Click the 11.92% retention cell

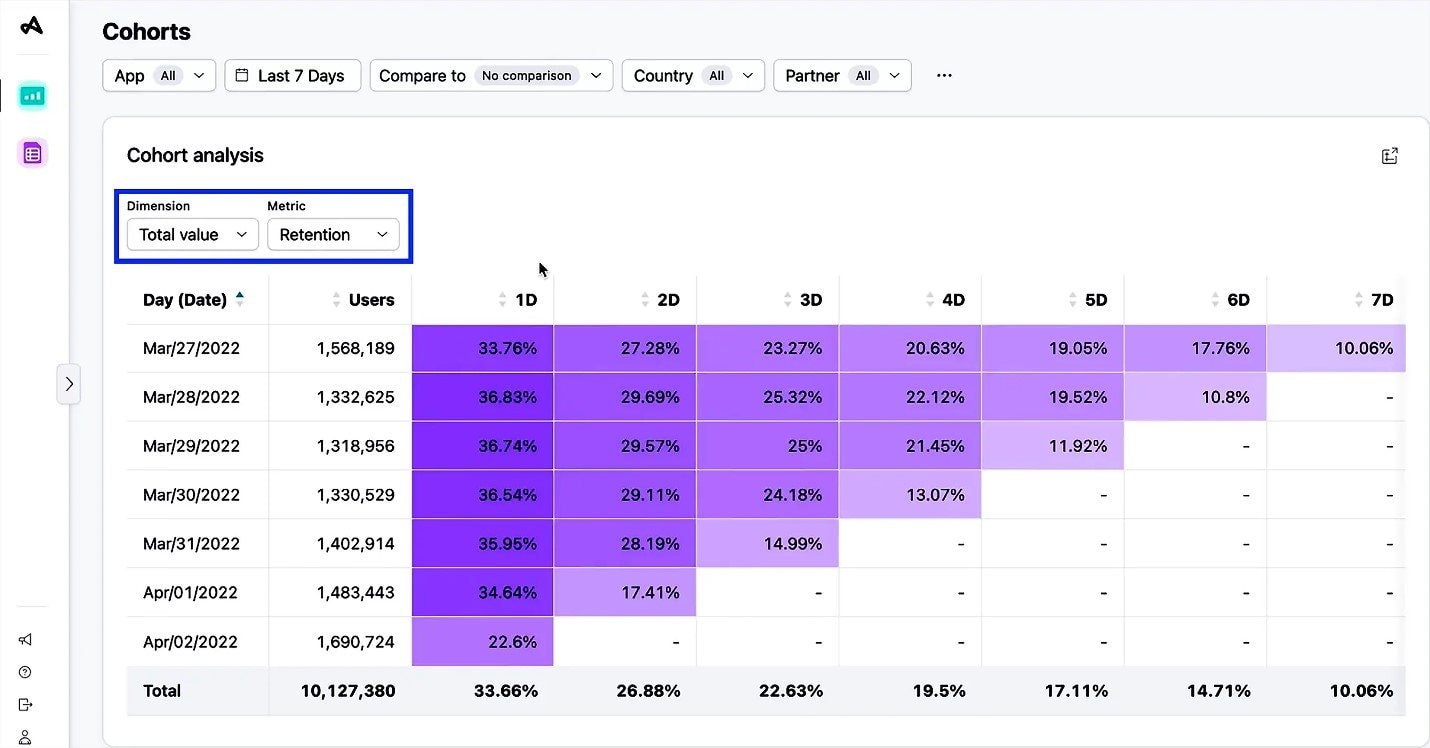tap(1052, 446)
